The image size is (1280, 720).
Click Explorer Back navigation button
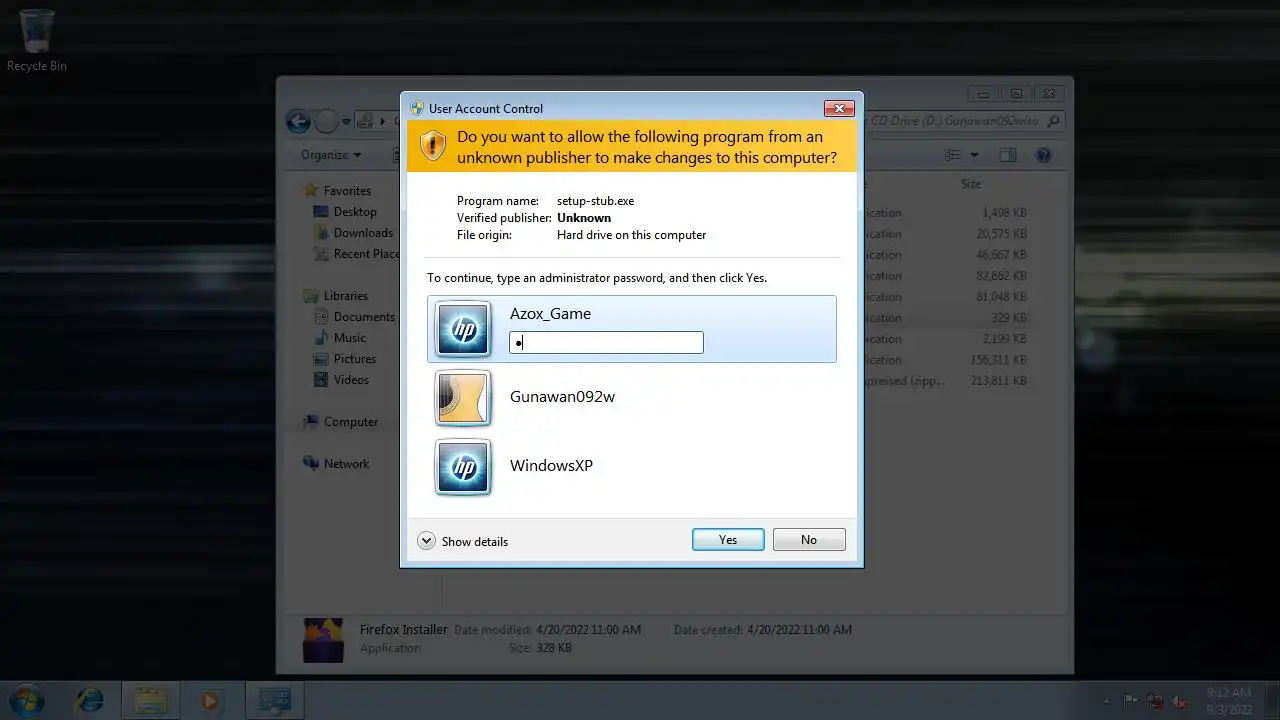[x=298, y=122]
